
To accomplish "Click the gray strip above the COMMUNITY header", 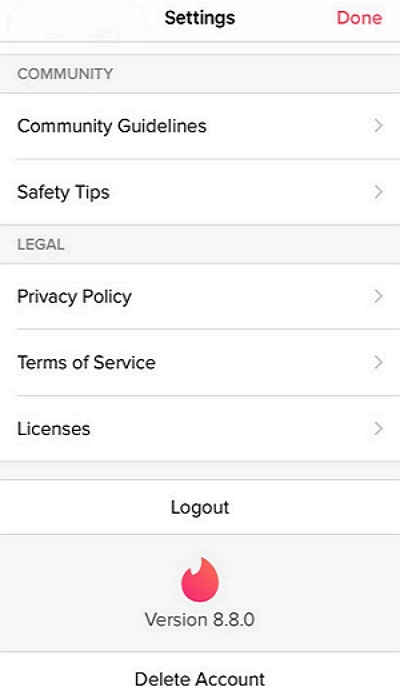I will click(200, 49).
